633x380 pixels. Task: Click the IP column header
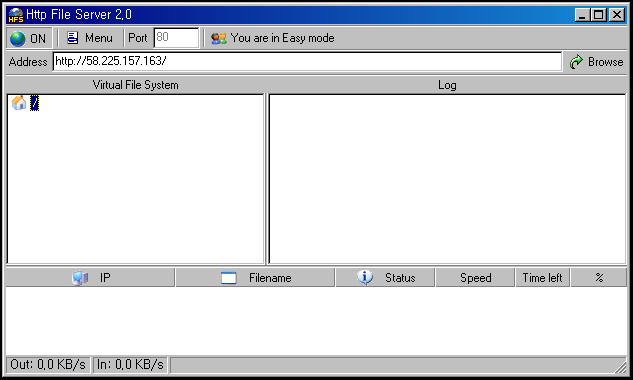coord(90,278)
